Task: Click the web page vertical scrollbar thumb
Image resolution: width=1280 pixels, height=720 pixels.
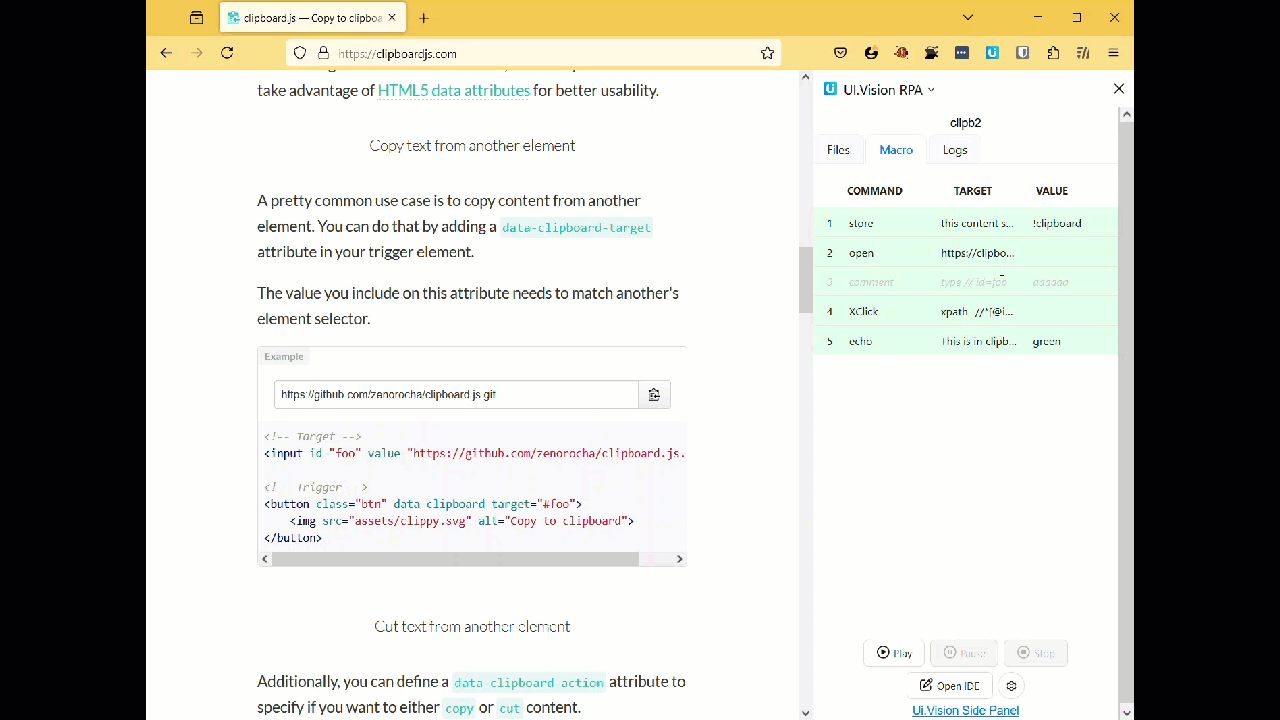Action: [x=805, y=280]
